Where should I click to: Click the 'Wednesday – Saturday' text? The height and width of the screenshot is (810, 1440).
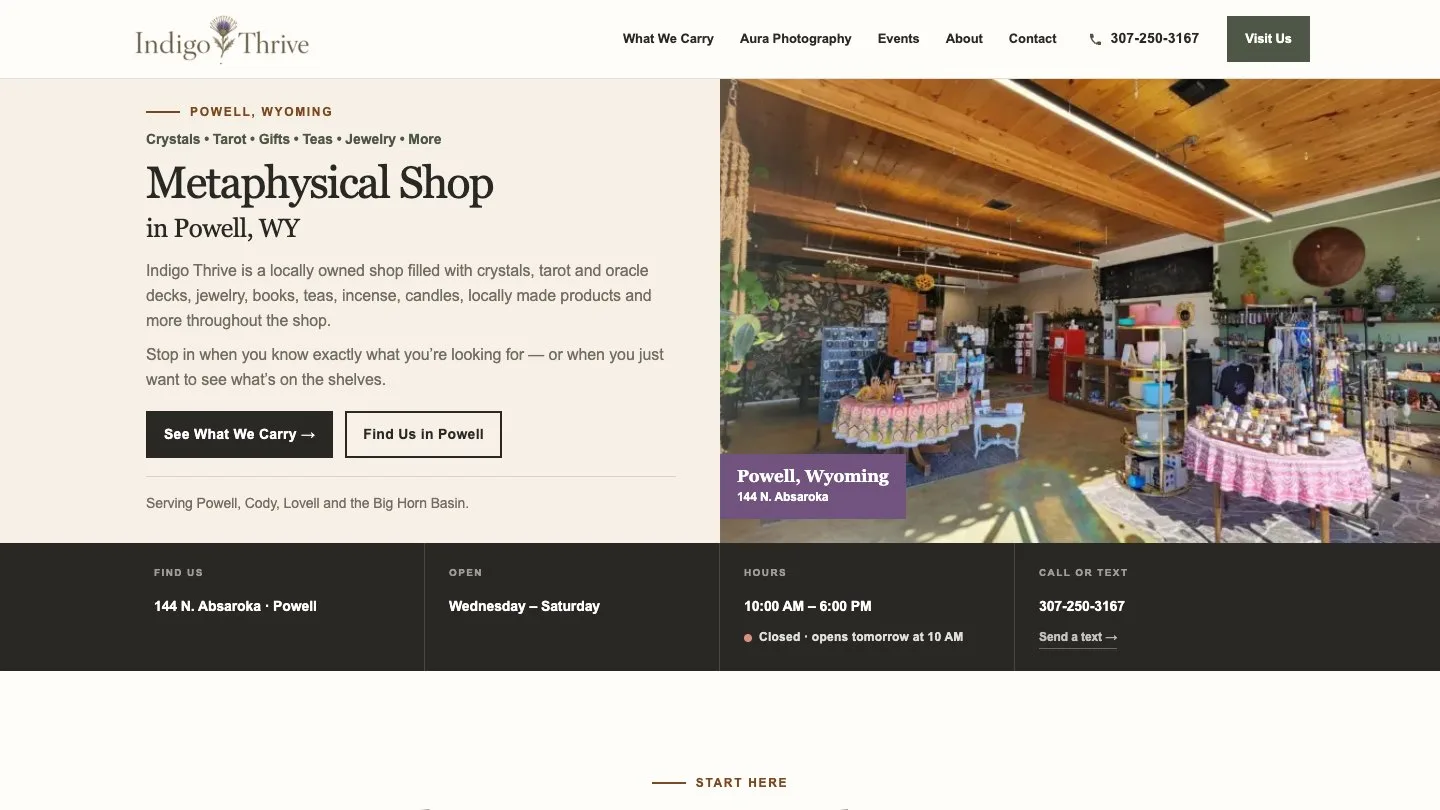(x=524, y=606)
